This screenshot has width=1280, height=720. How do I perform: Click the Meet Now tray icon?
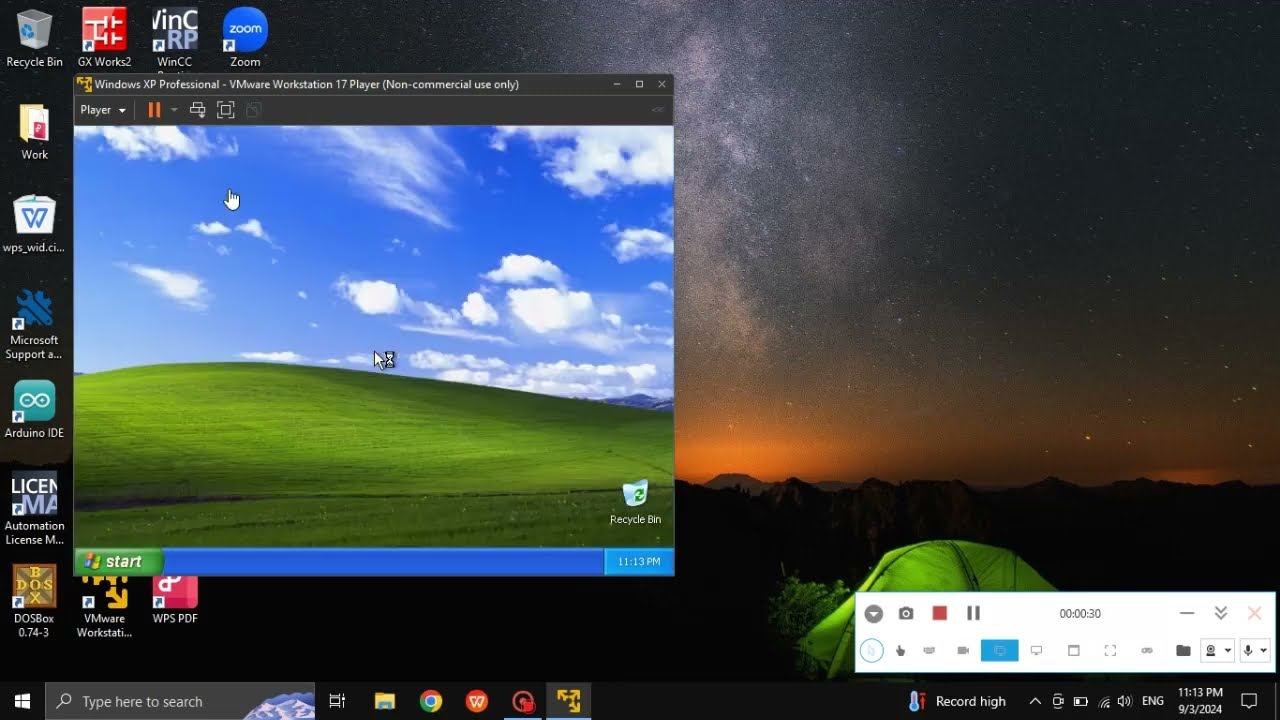(1058, 701)
